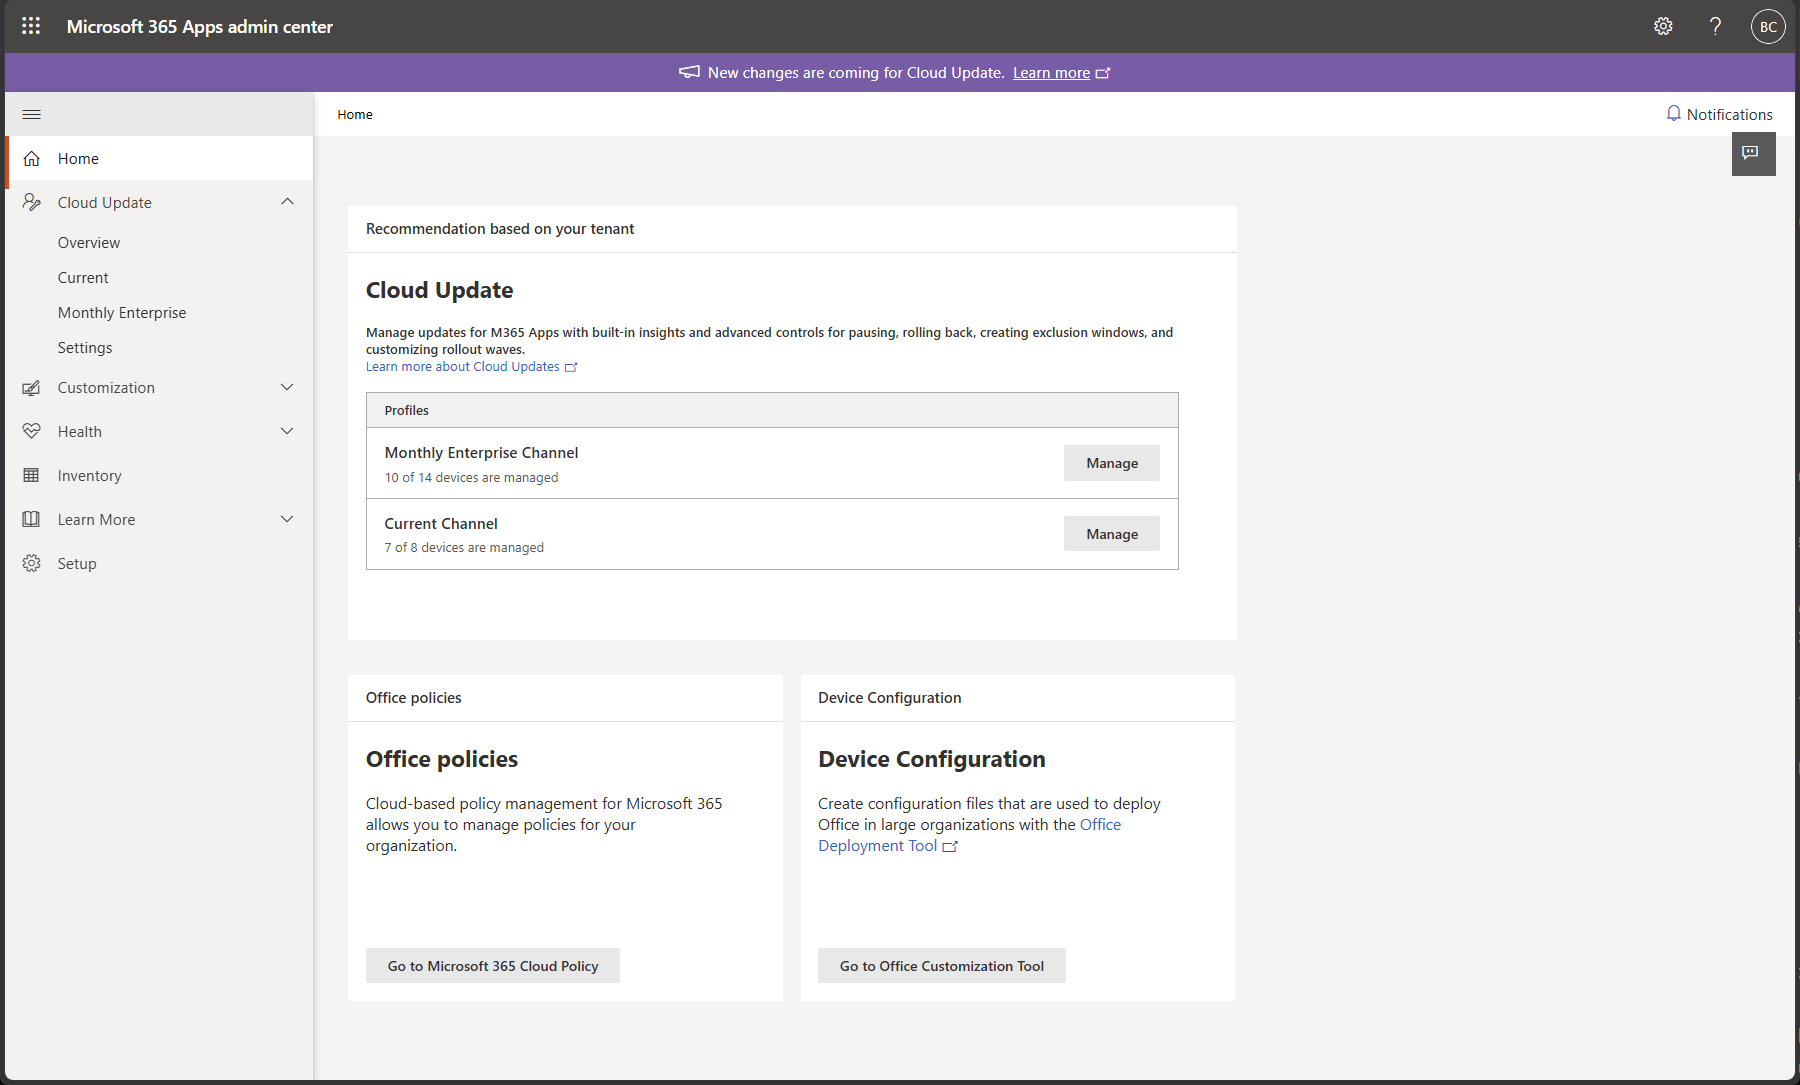Expand the Health section chevron
The width and height of the screenshot is (1800, 1085).
click(x=287, y=431)
